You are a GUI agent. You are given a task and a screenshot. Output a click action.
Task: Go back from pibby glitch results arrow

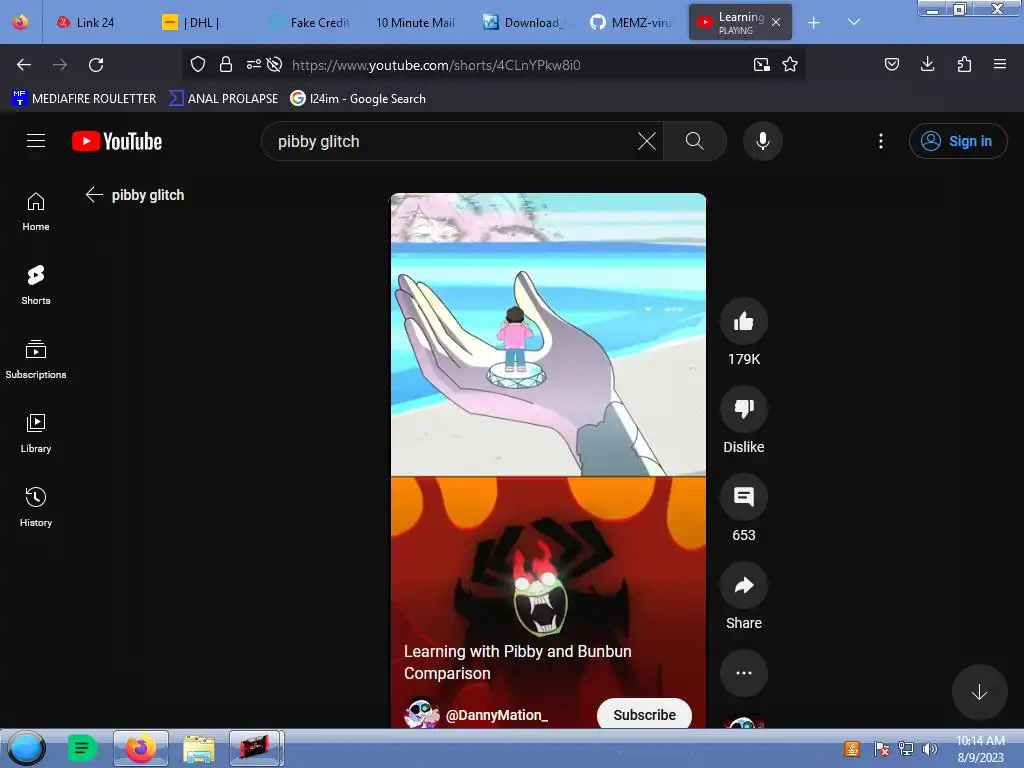[x=94, y=195]
